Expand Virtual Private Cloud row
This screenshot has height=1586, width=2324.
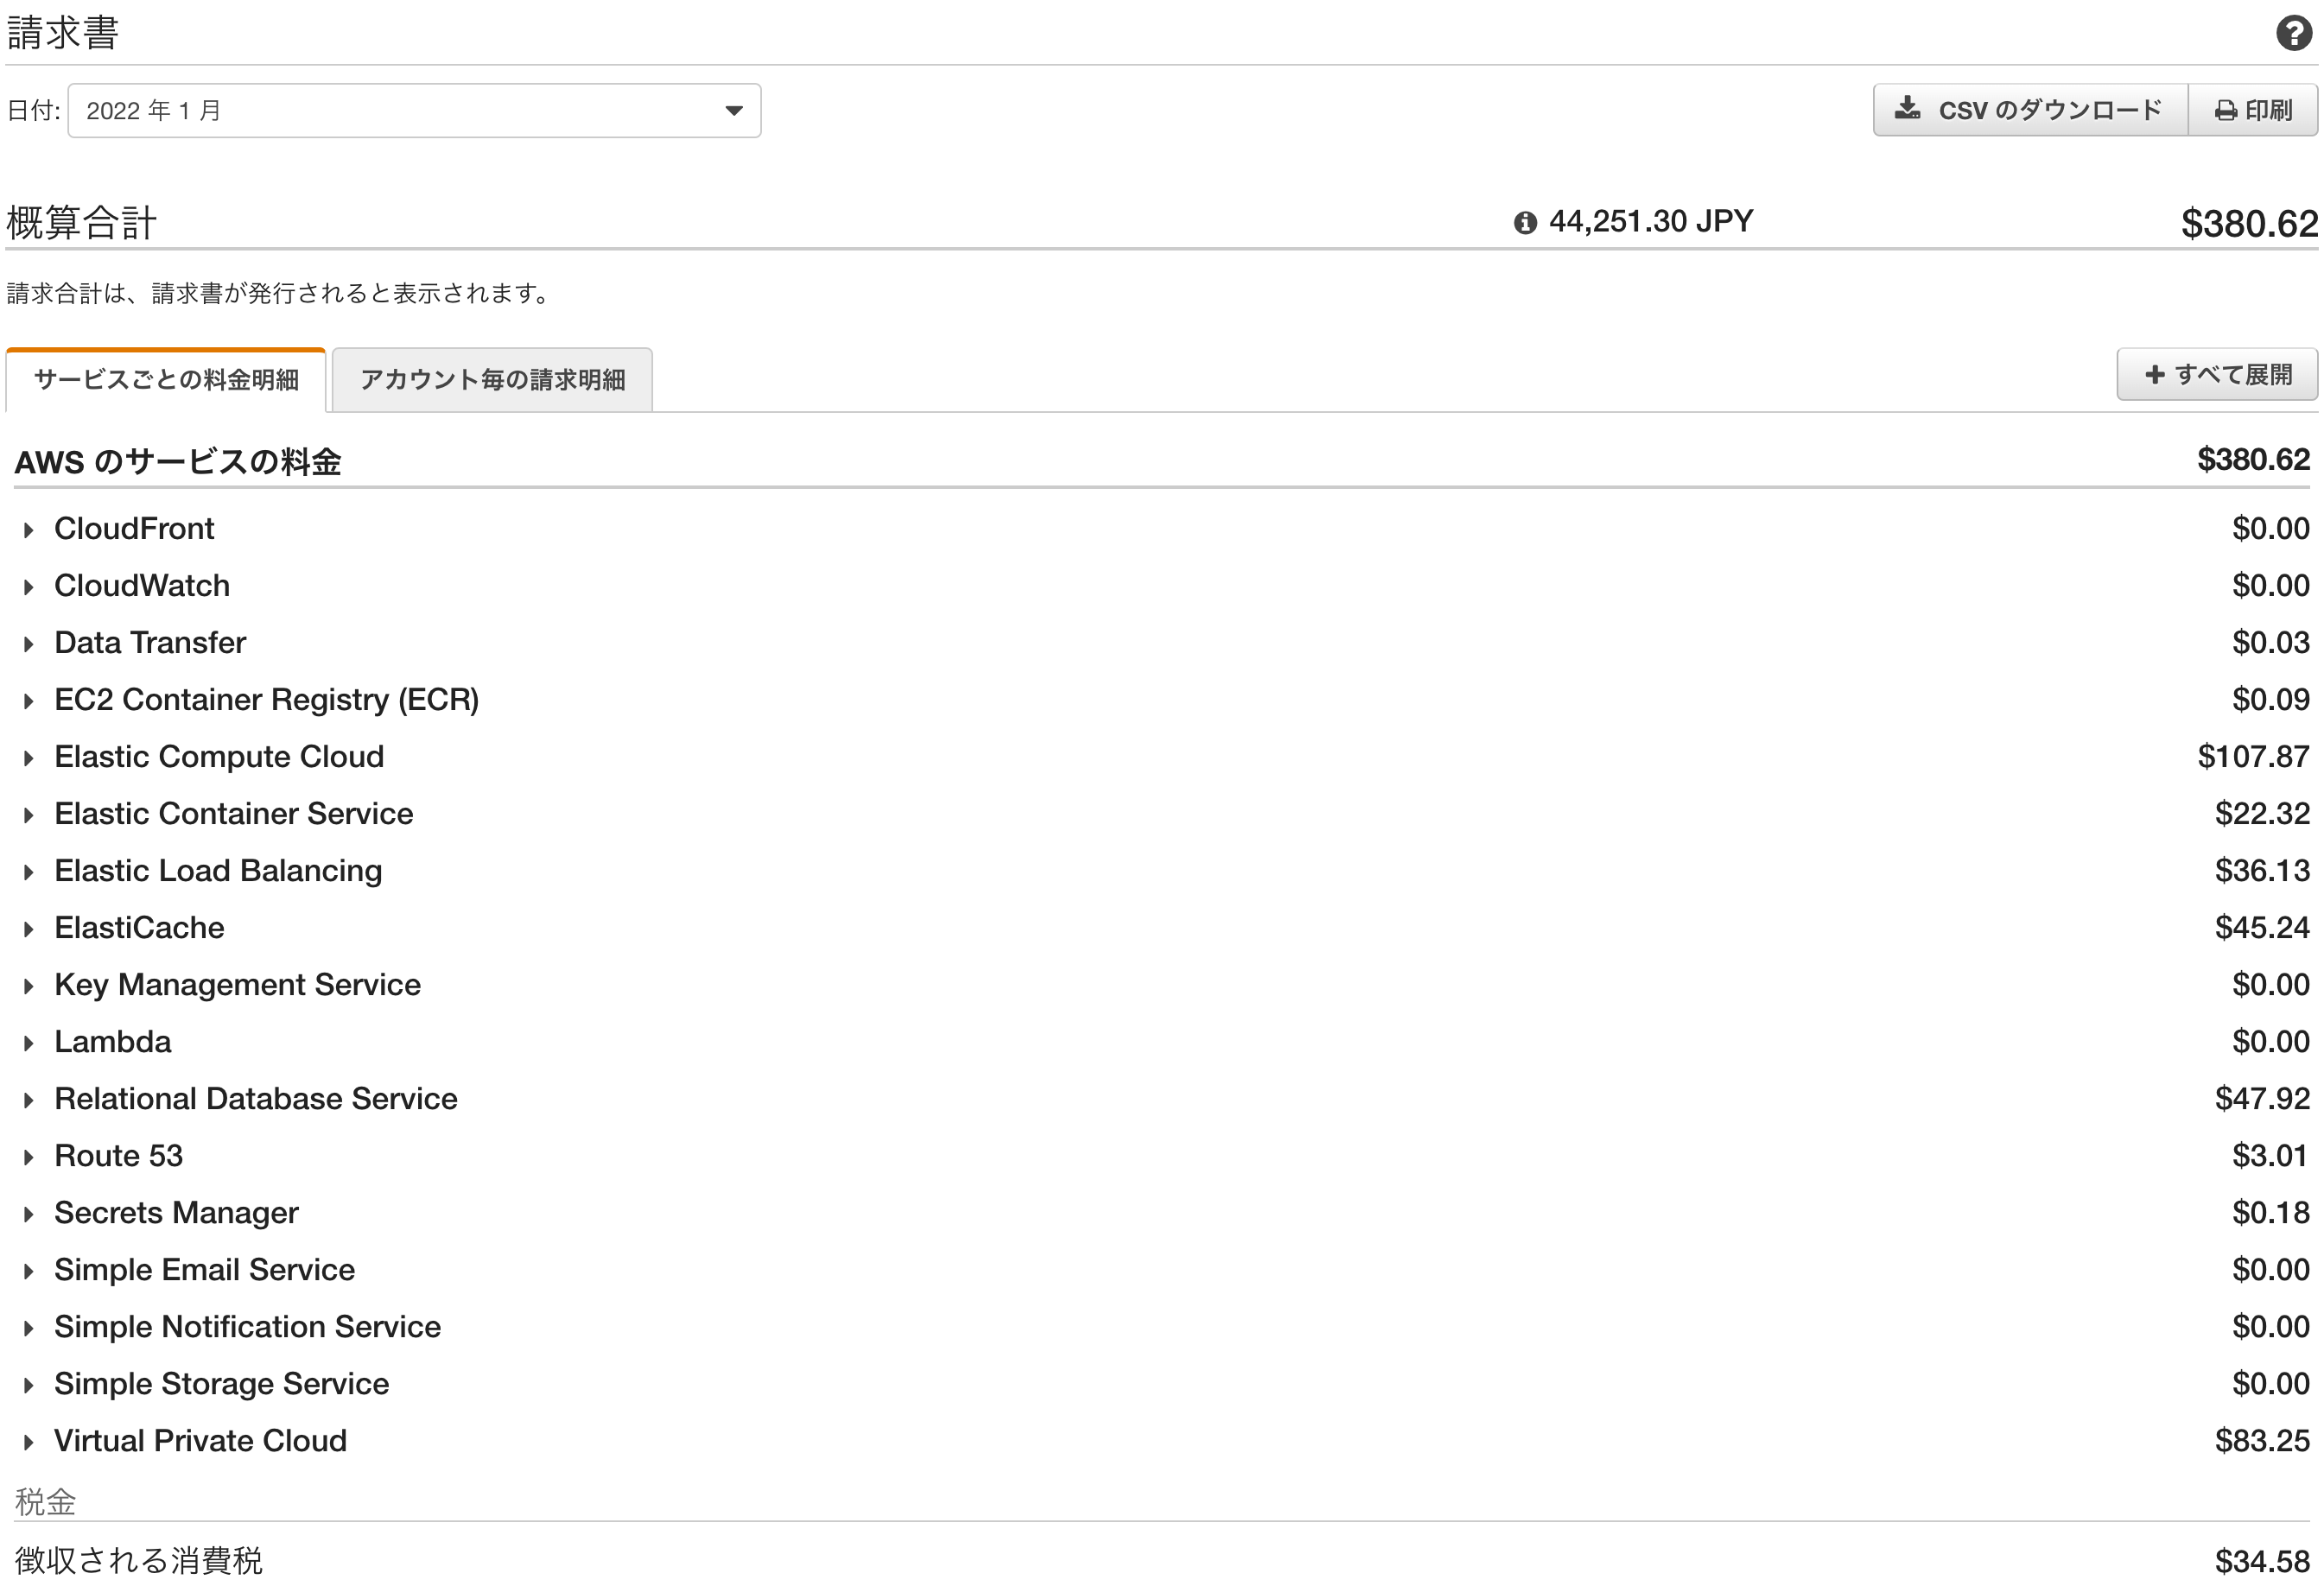tap(29, 1442)
